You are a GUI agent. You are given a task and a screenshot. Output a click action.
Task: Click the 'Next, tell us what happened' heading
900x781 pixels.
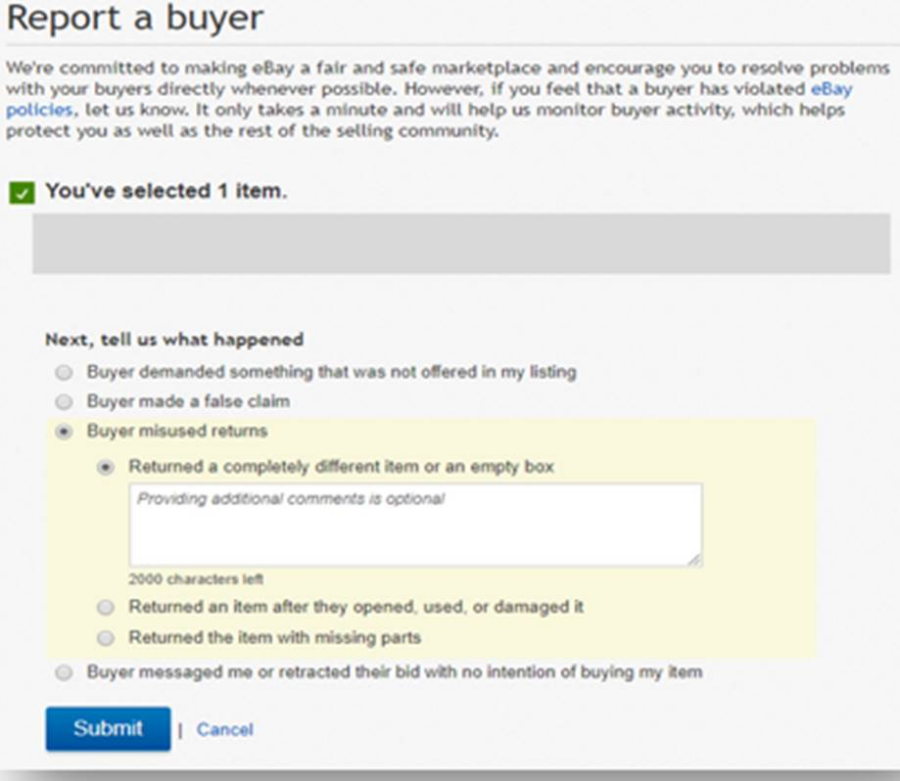pyautogui.click(x=174, y=339)
